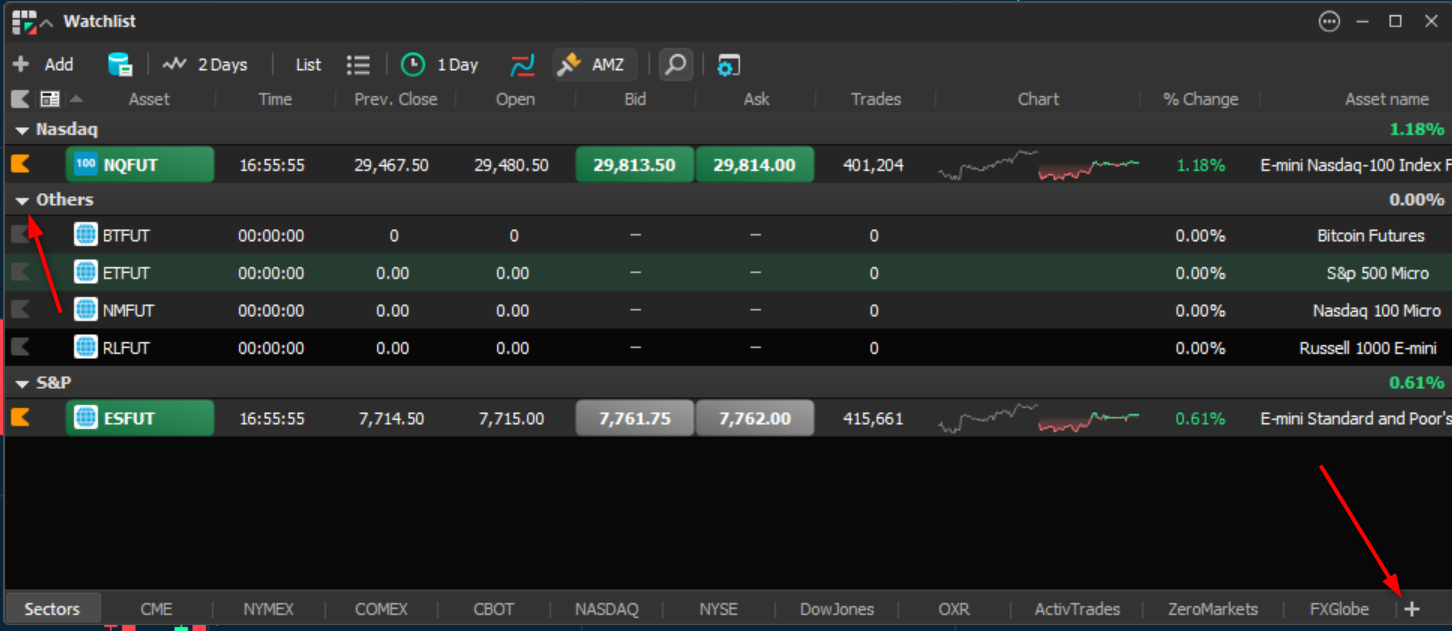Switch to the OXR tab
This screenshot has width=1452, height=631.
click(954, 608)
